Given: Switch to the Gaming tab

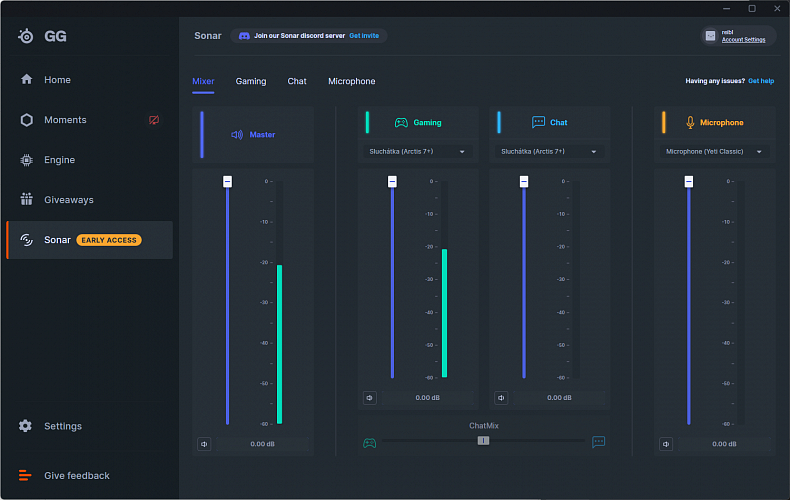Looking at the screenshot, I should pyautogui.click(x=251, y=81).
